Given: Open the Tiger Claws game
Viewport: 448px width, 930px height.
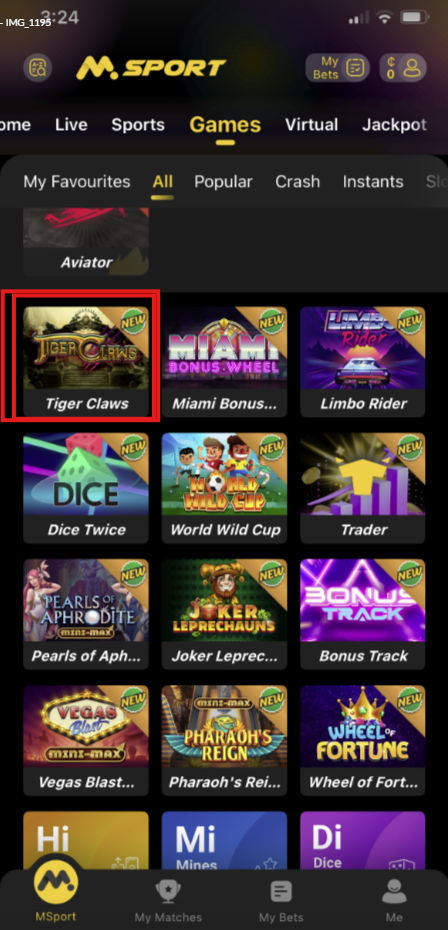Looking at the screenshot, I should click(x=86, y=361).
